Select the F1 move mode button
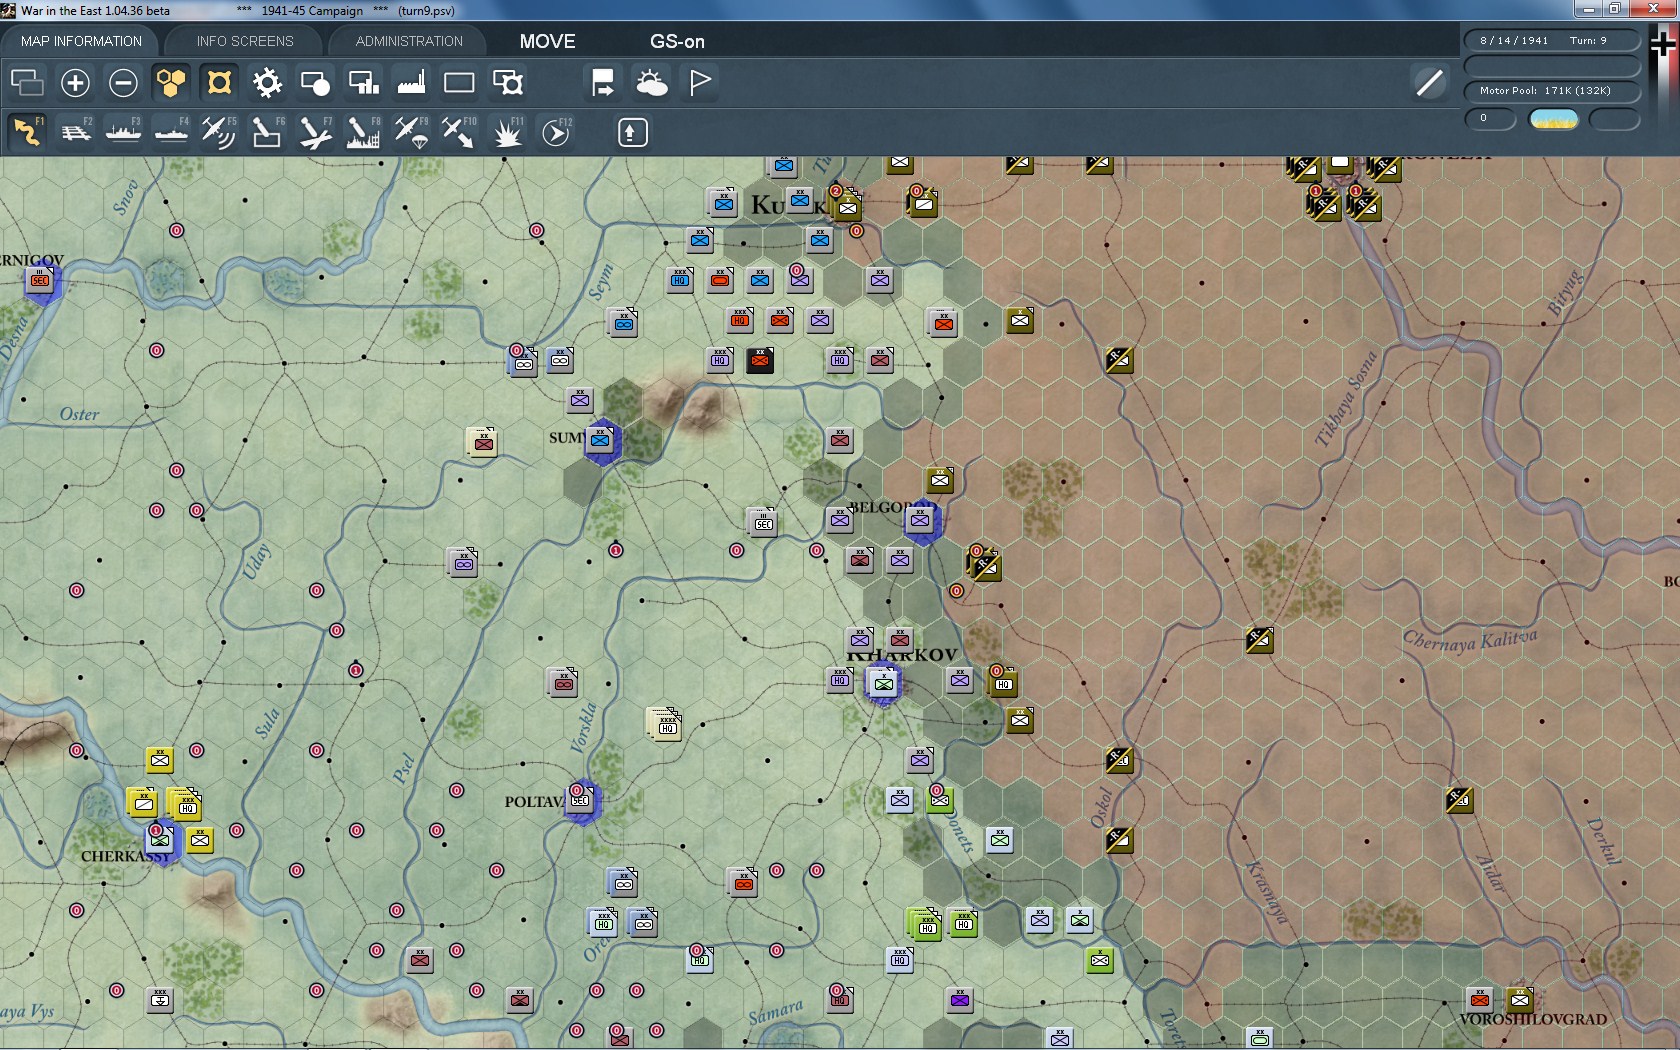 (27, 132)
